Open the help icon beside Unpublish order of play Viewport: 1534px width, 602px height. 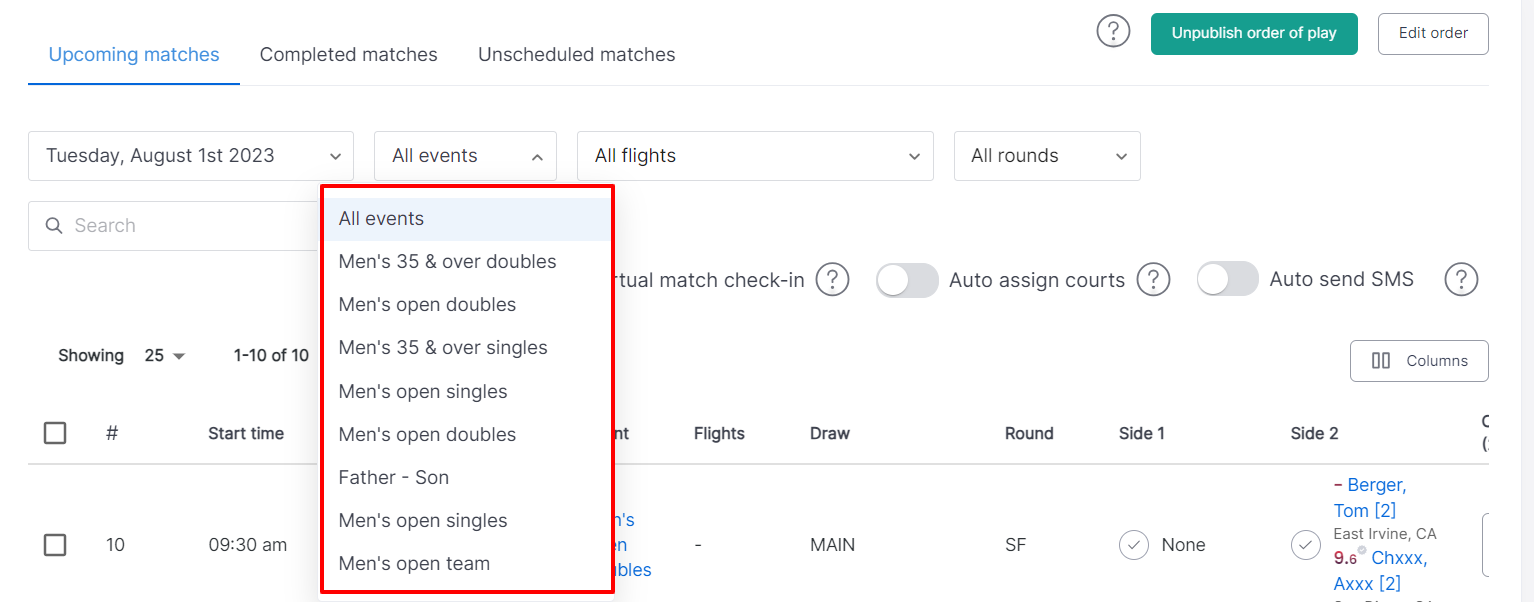(x=1113, y=32)
